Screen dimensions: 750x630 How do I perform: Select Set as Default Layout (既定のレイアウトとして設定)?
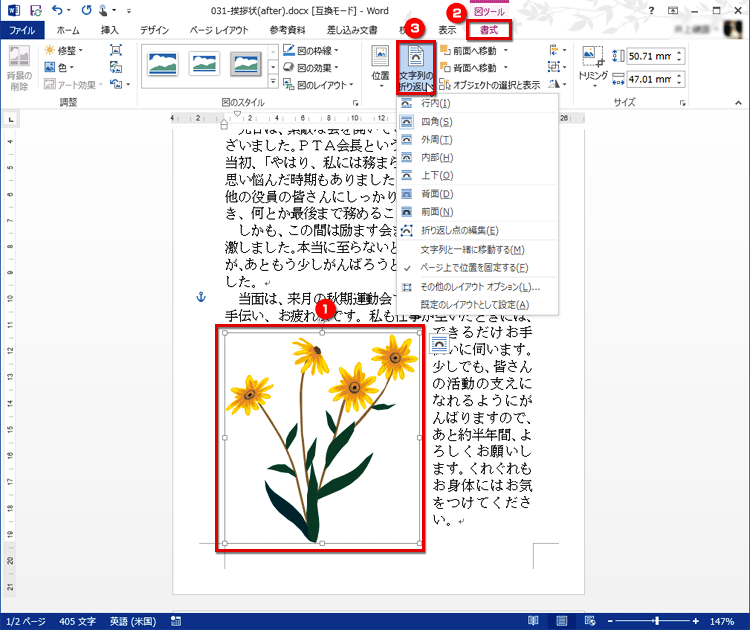(478, 305)
